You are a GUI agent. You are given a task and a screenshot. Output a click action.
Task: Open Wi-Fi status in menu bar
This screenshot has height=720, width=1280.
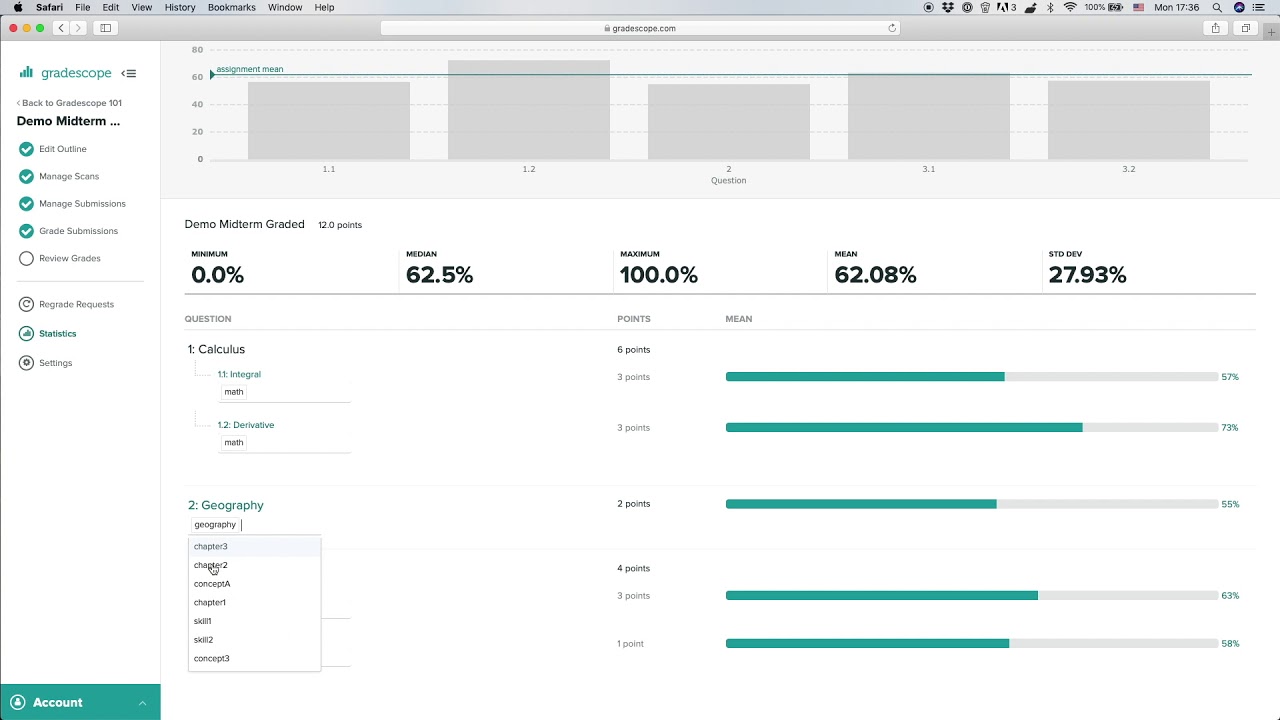click(1070, 7)
